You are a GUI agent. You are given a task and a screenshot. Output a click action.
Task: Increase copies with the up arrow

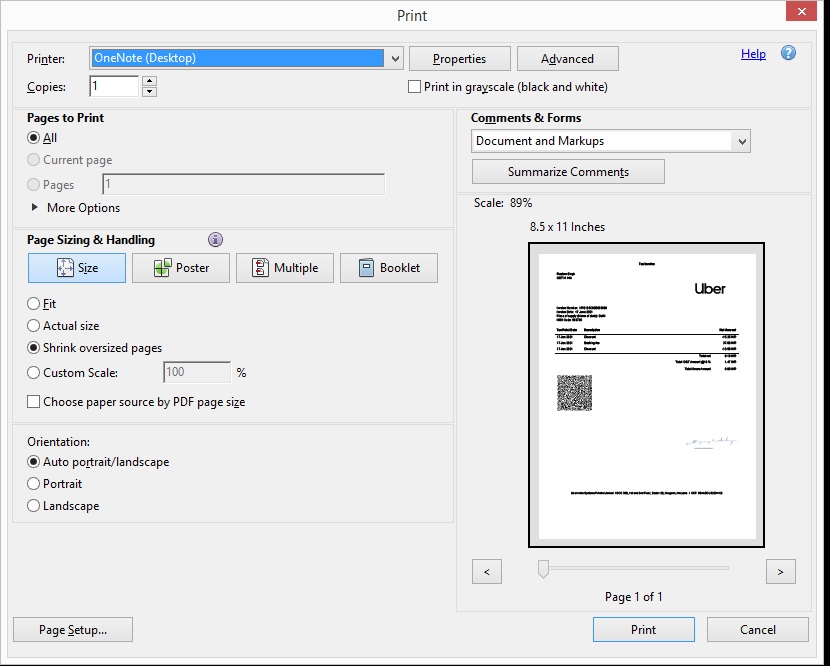[x=150, y=81]
